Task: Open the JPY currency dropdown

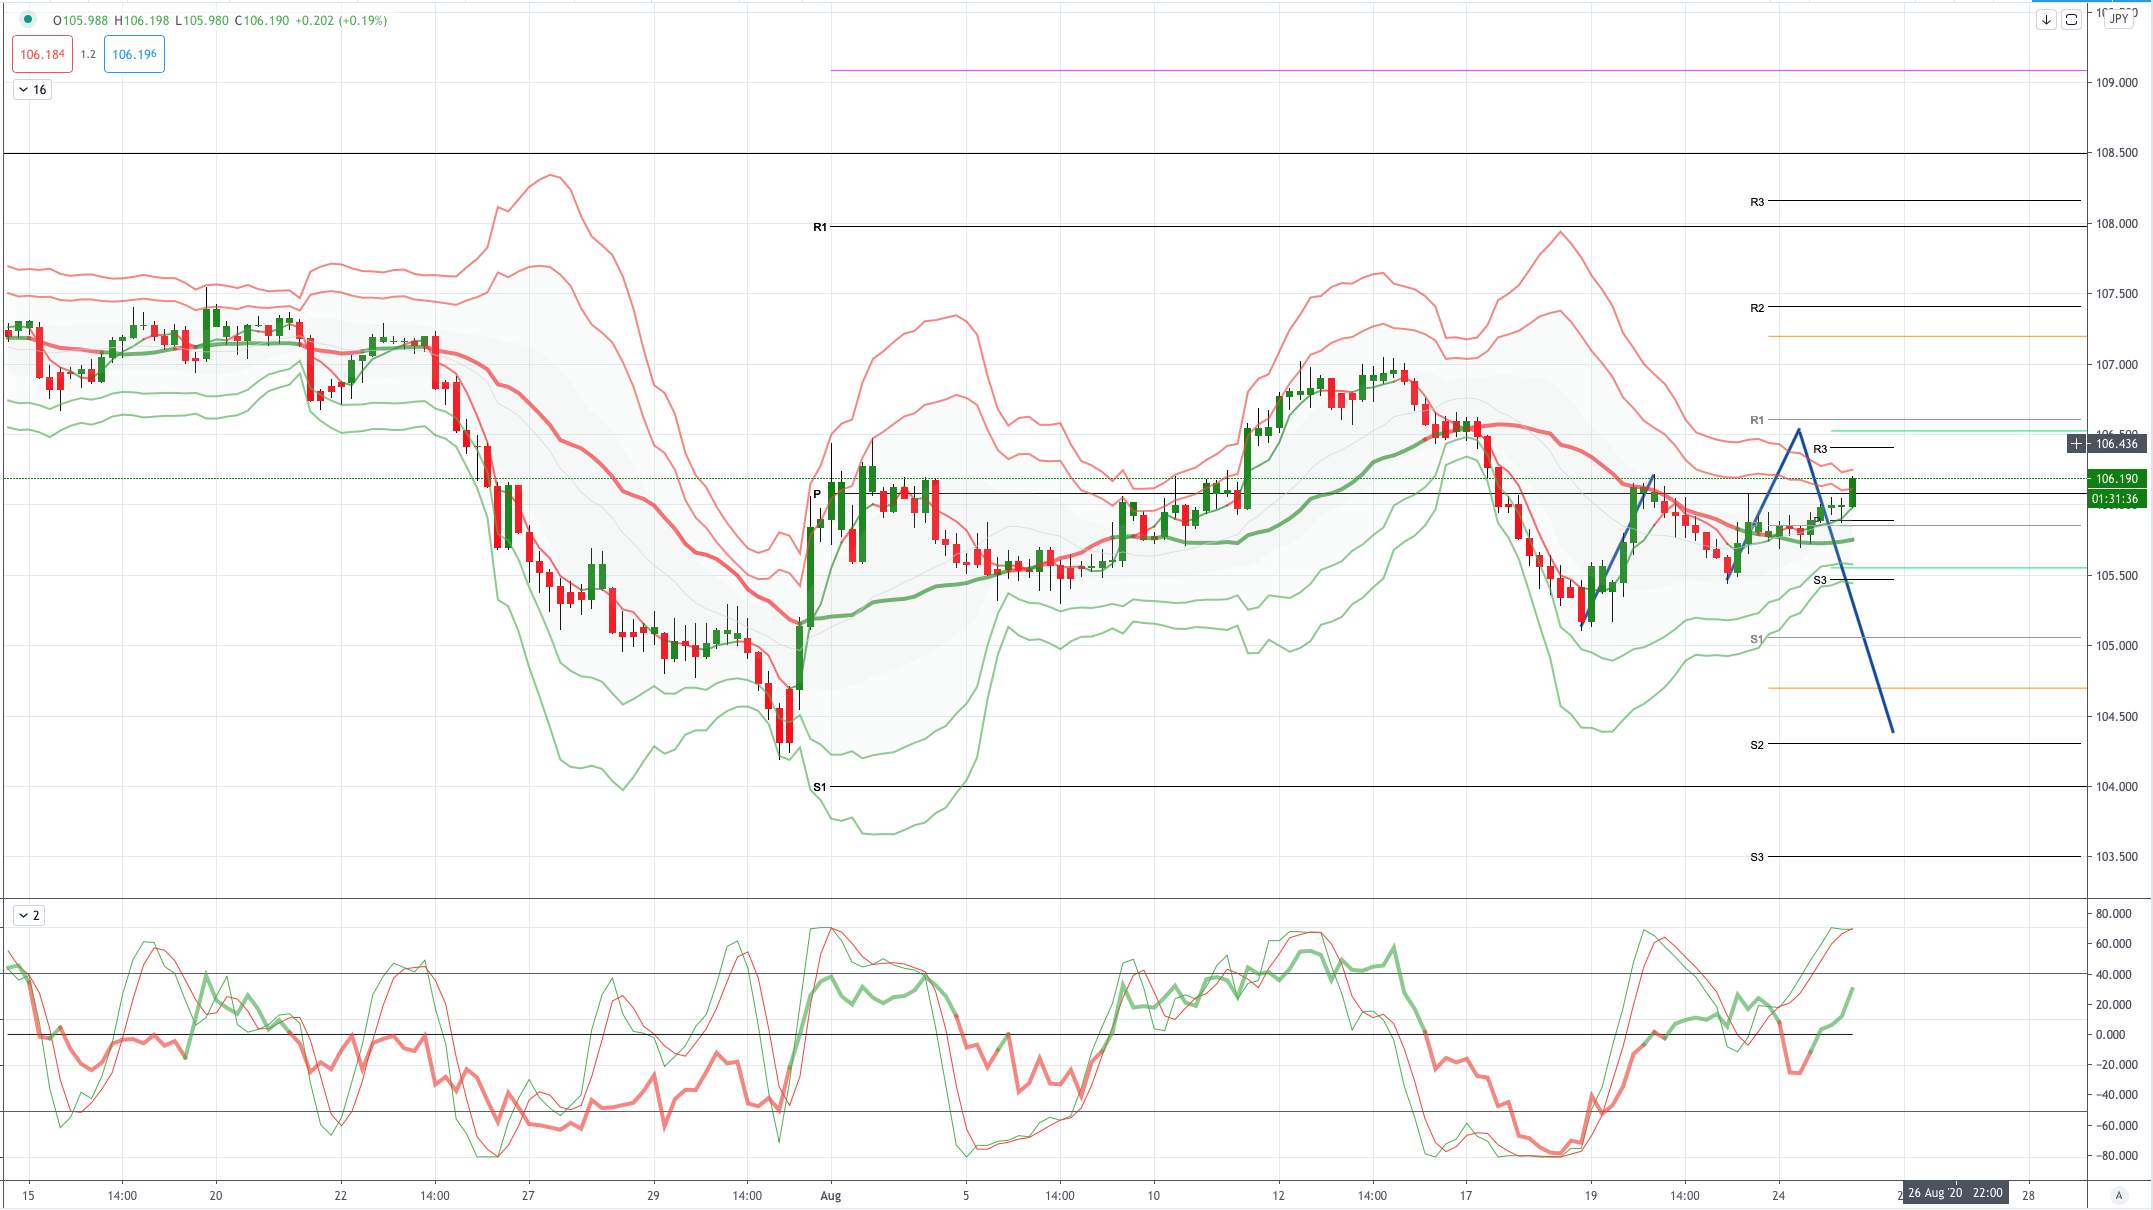Action: [x=2119, y=19]
